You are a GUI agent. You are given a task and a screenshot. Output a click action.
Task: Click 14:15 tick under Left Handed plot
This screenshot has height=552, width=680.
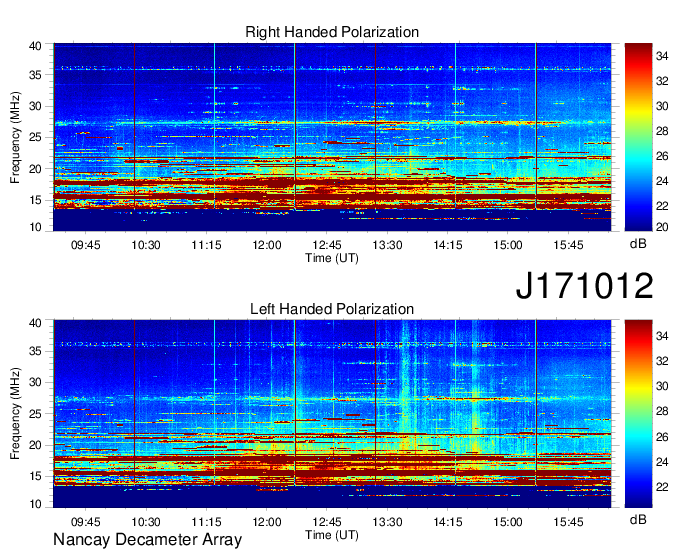(448, 522)
